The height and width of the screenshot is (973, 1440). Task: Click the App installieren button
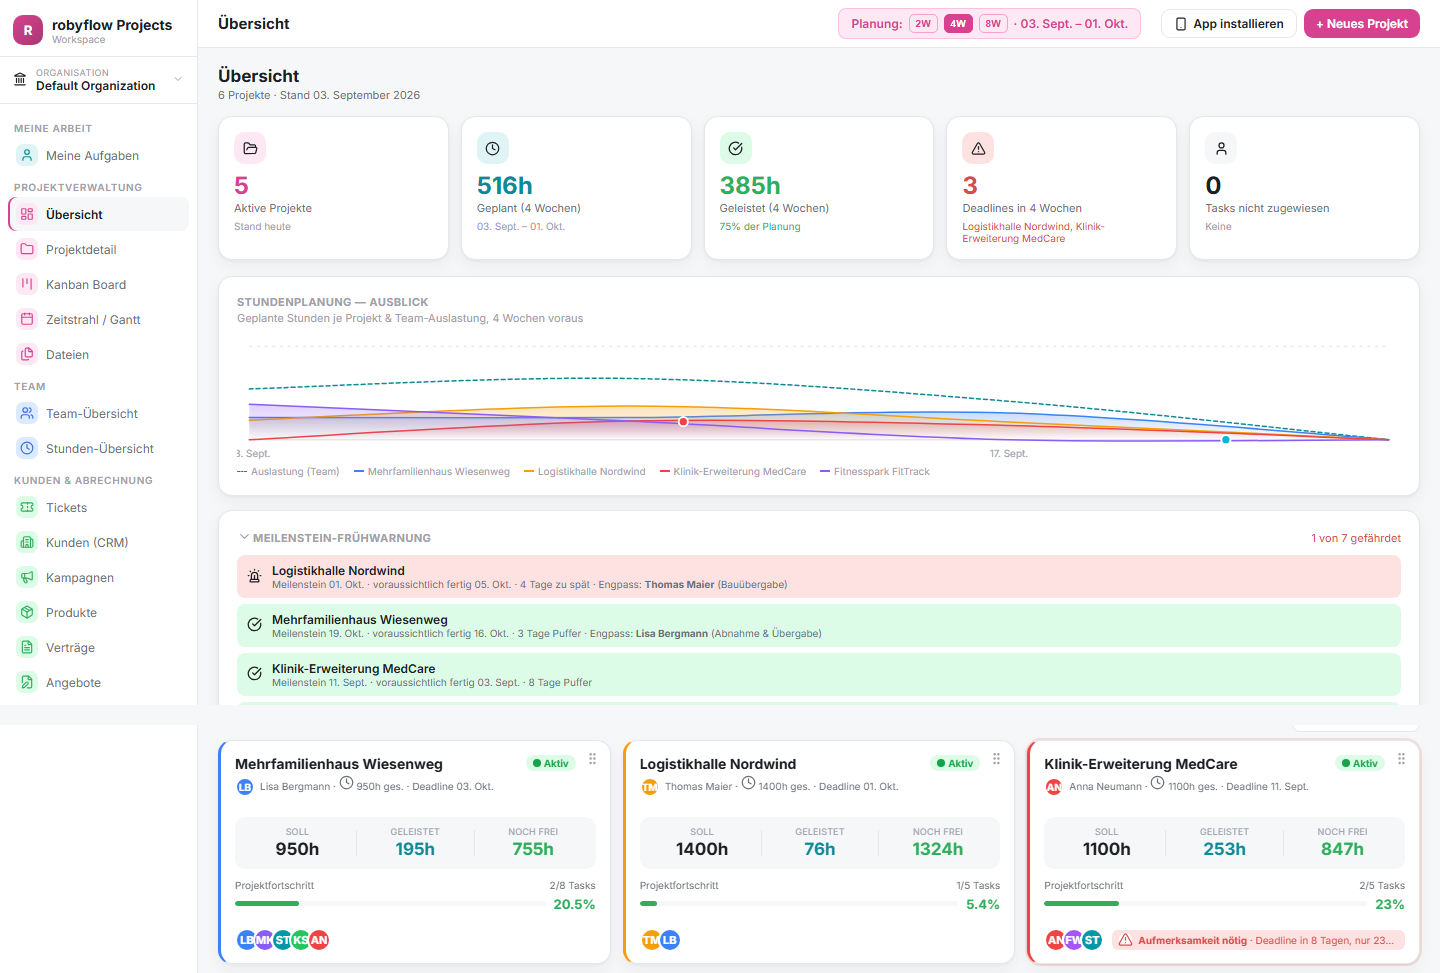1229,24
